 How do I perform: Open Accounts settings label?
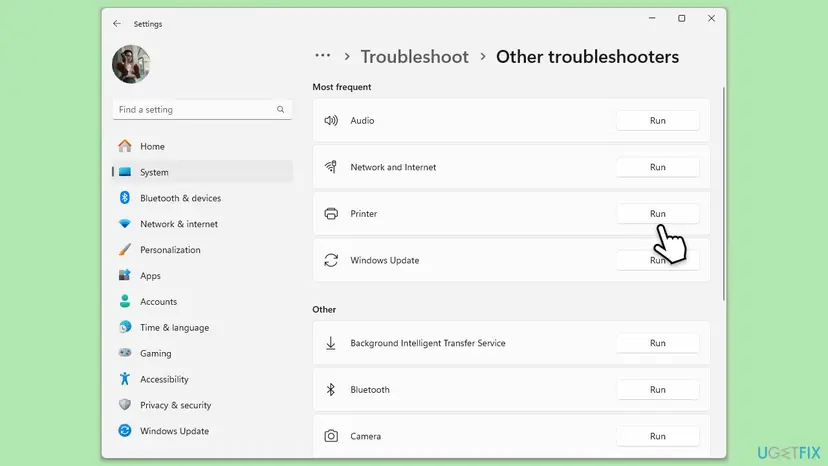(x=158, y=302)
